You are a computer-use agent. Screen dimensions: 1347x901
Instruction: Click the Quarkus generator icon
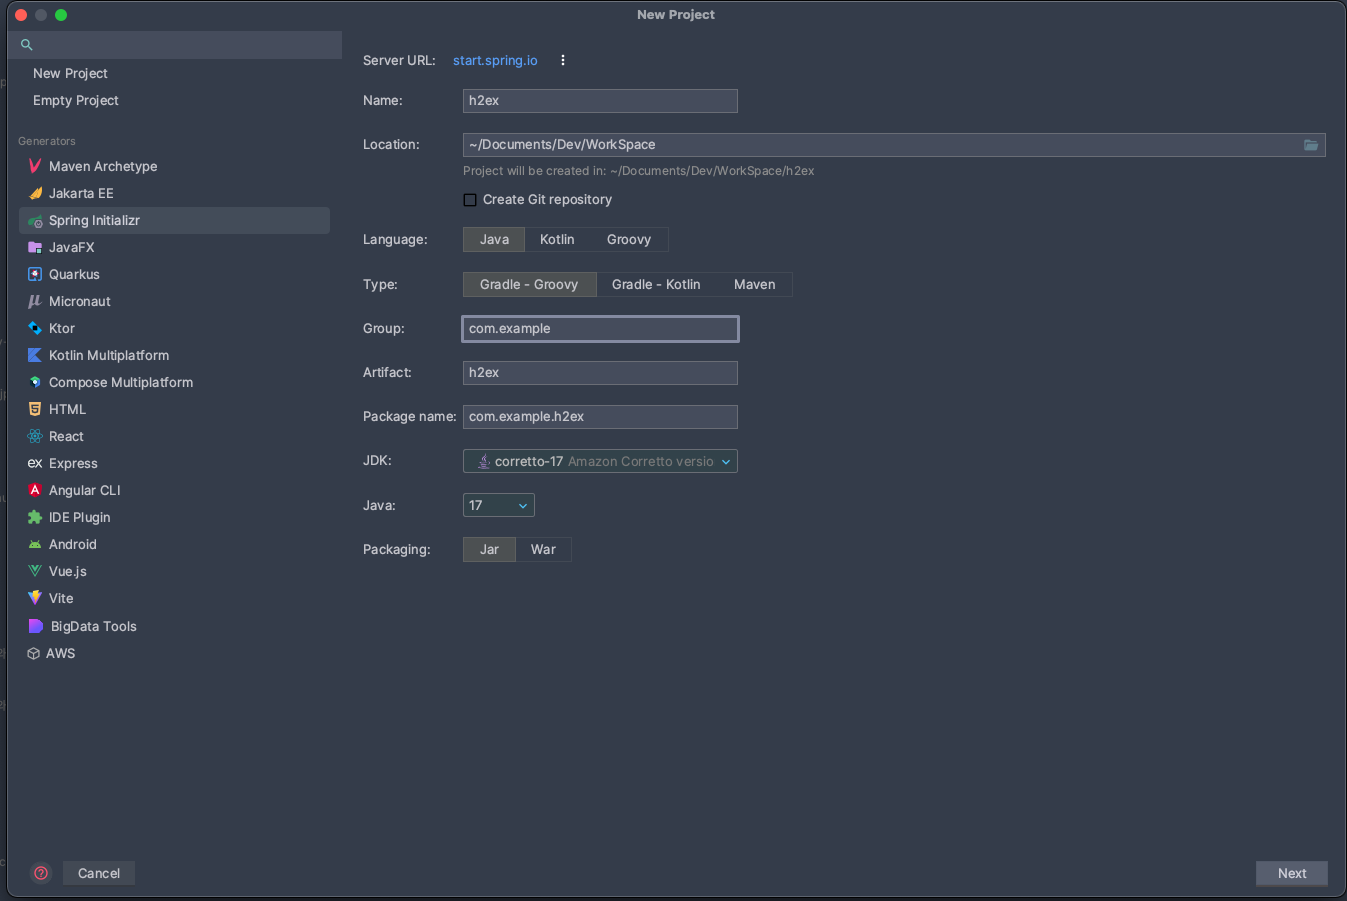coord(35,274)
